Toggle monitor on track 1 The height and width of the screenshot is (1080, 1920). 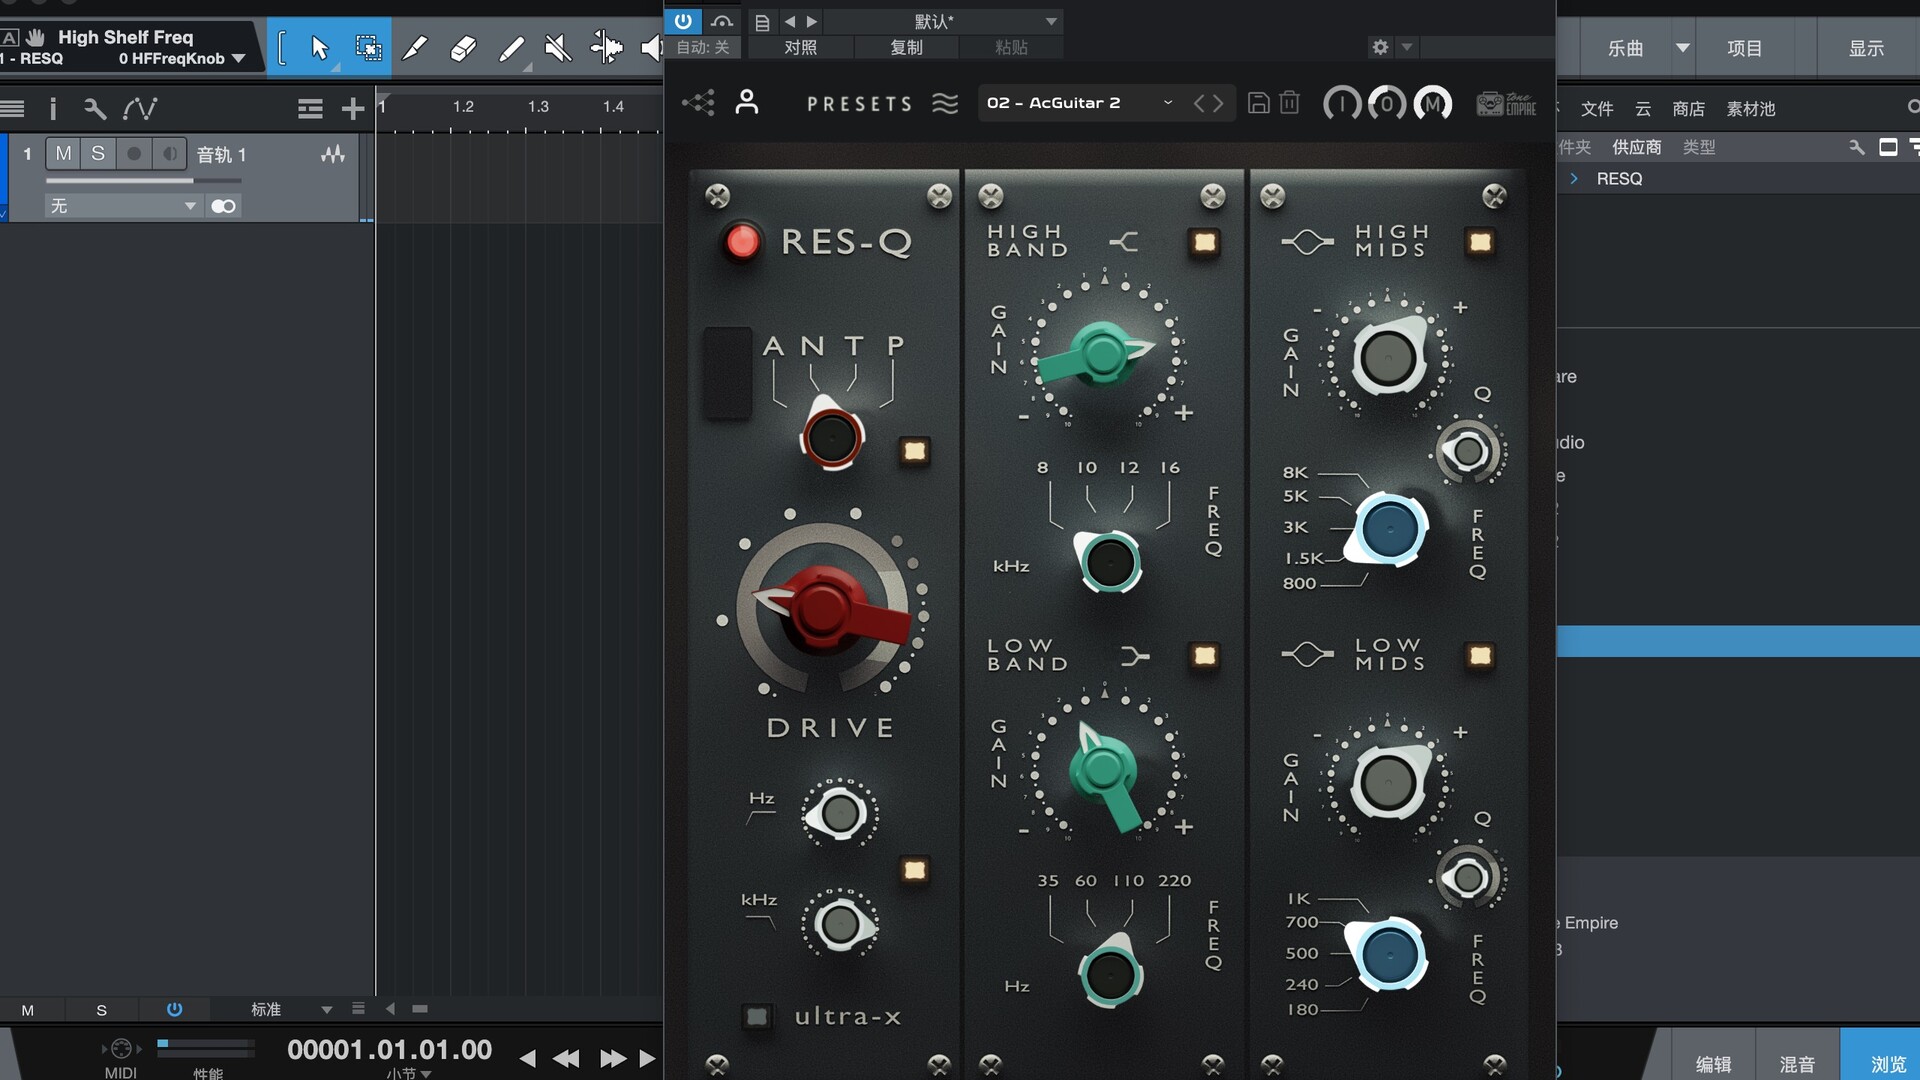(x=169, y=153)
